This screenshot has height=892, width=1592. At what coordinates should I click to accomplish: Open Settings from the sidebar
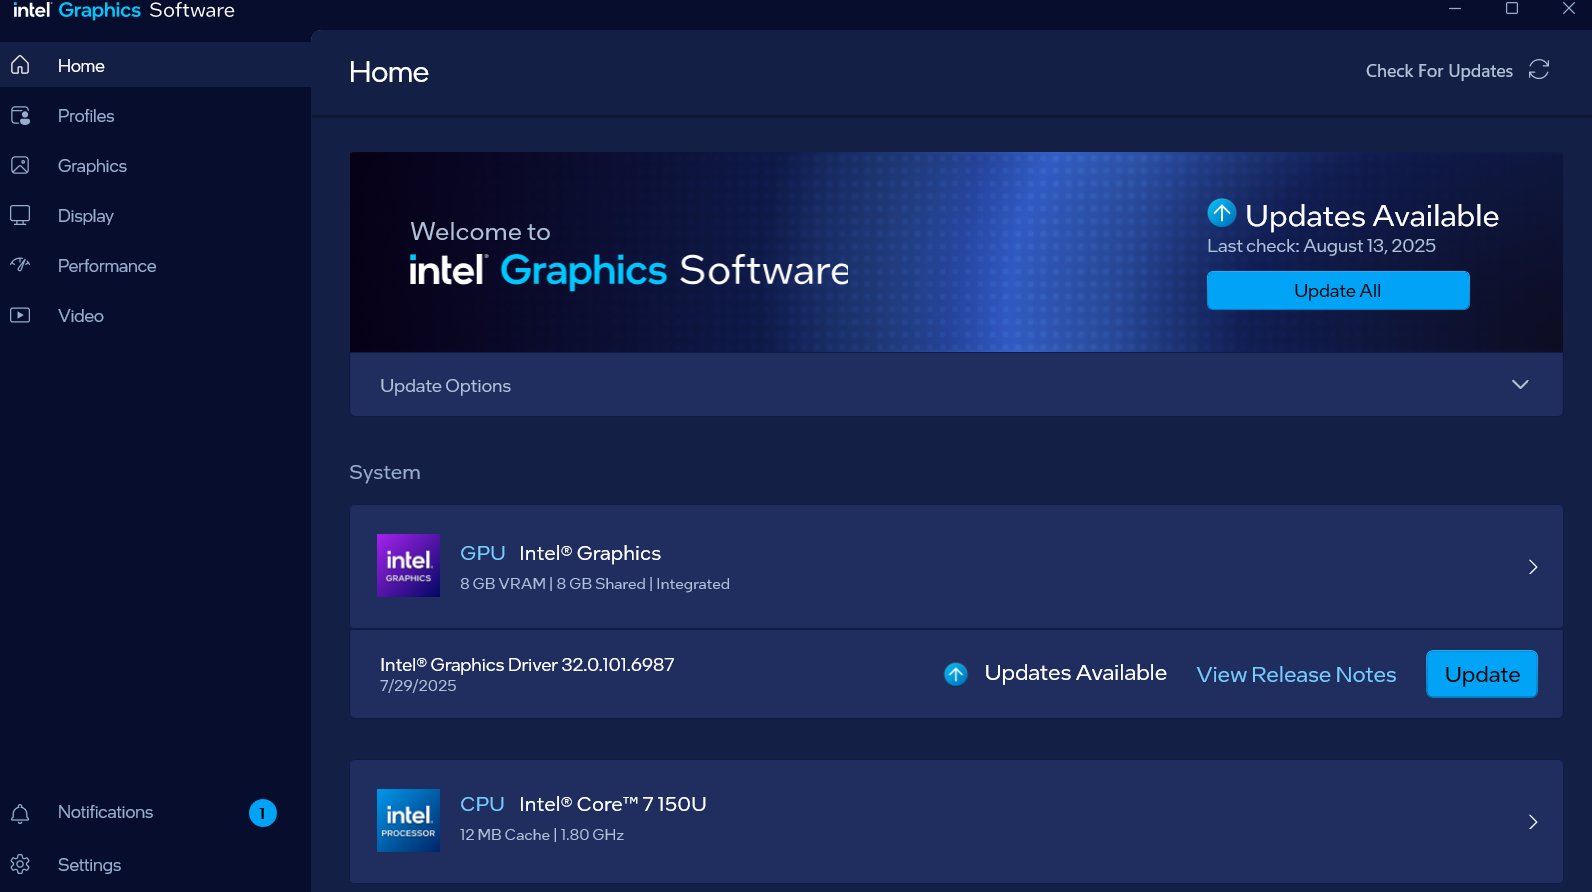(x=155, y=864)
